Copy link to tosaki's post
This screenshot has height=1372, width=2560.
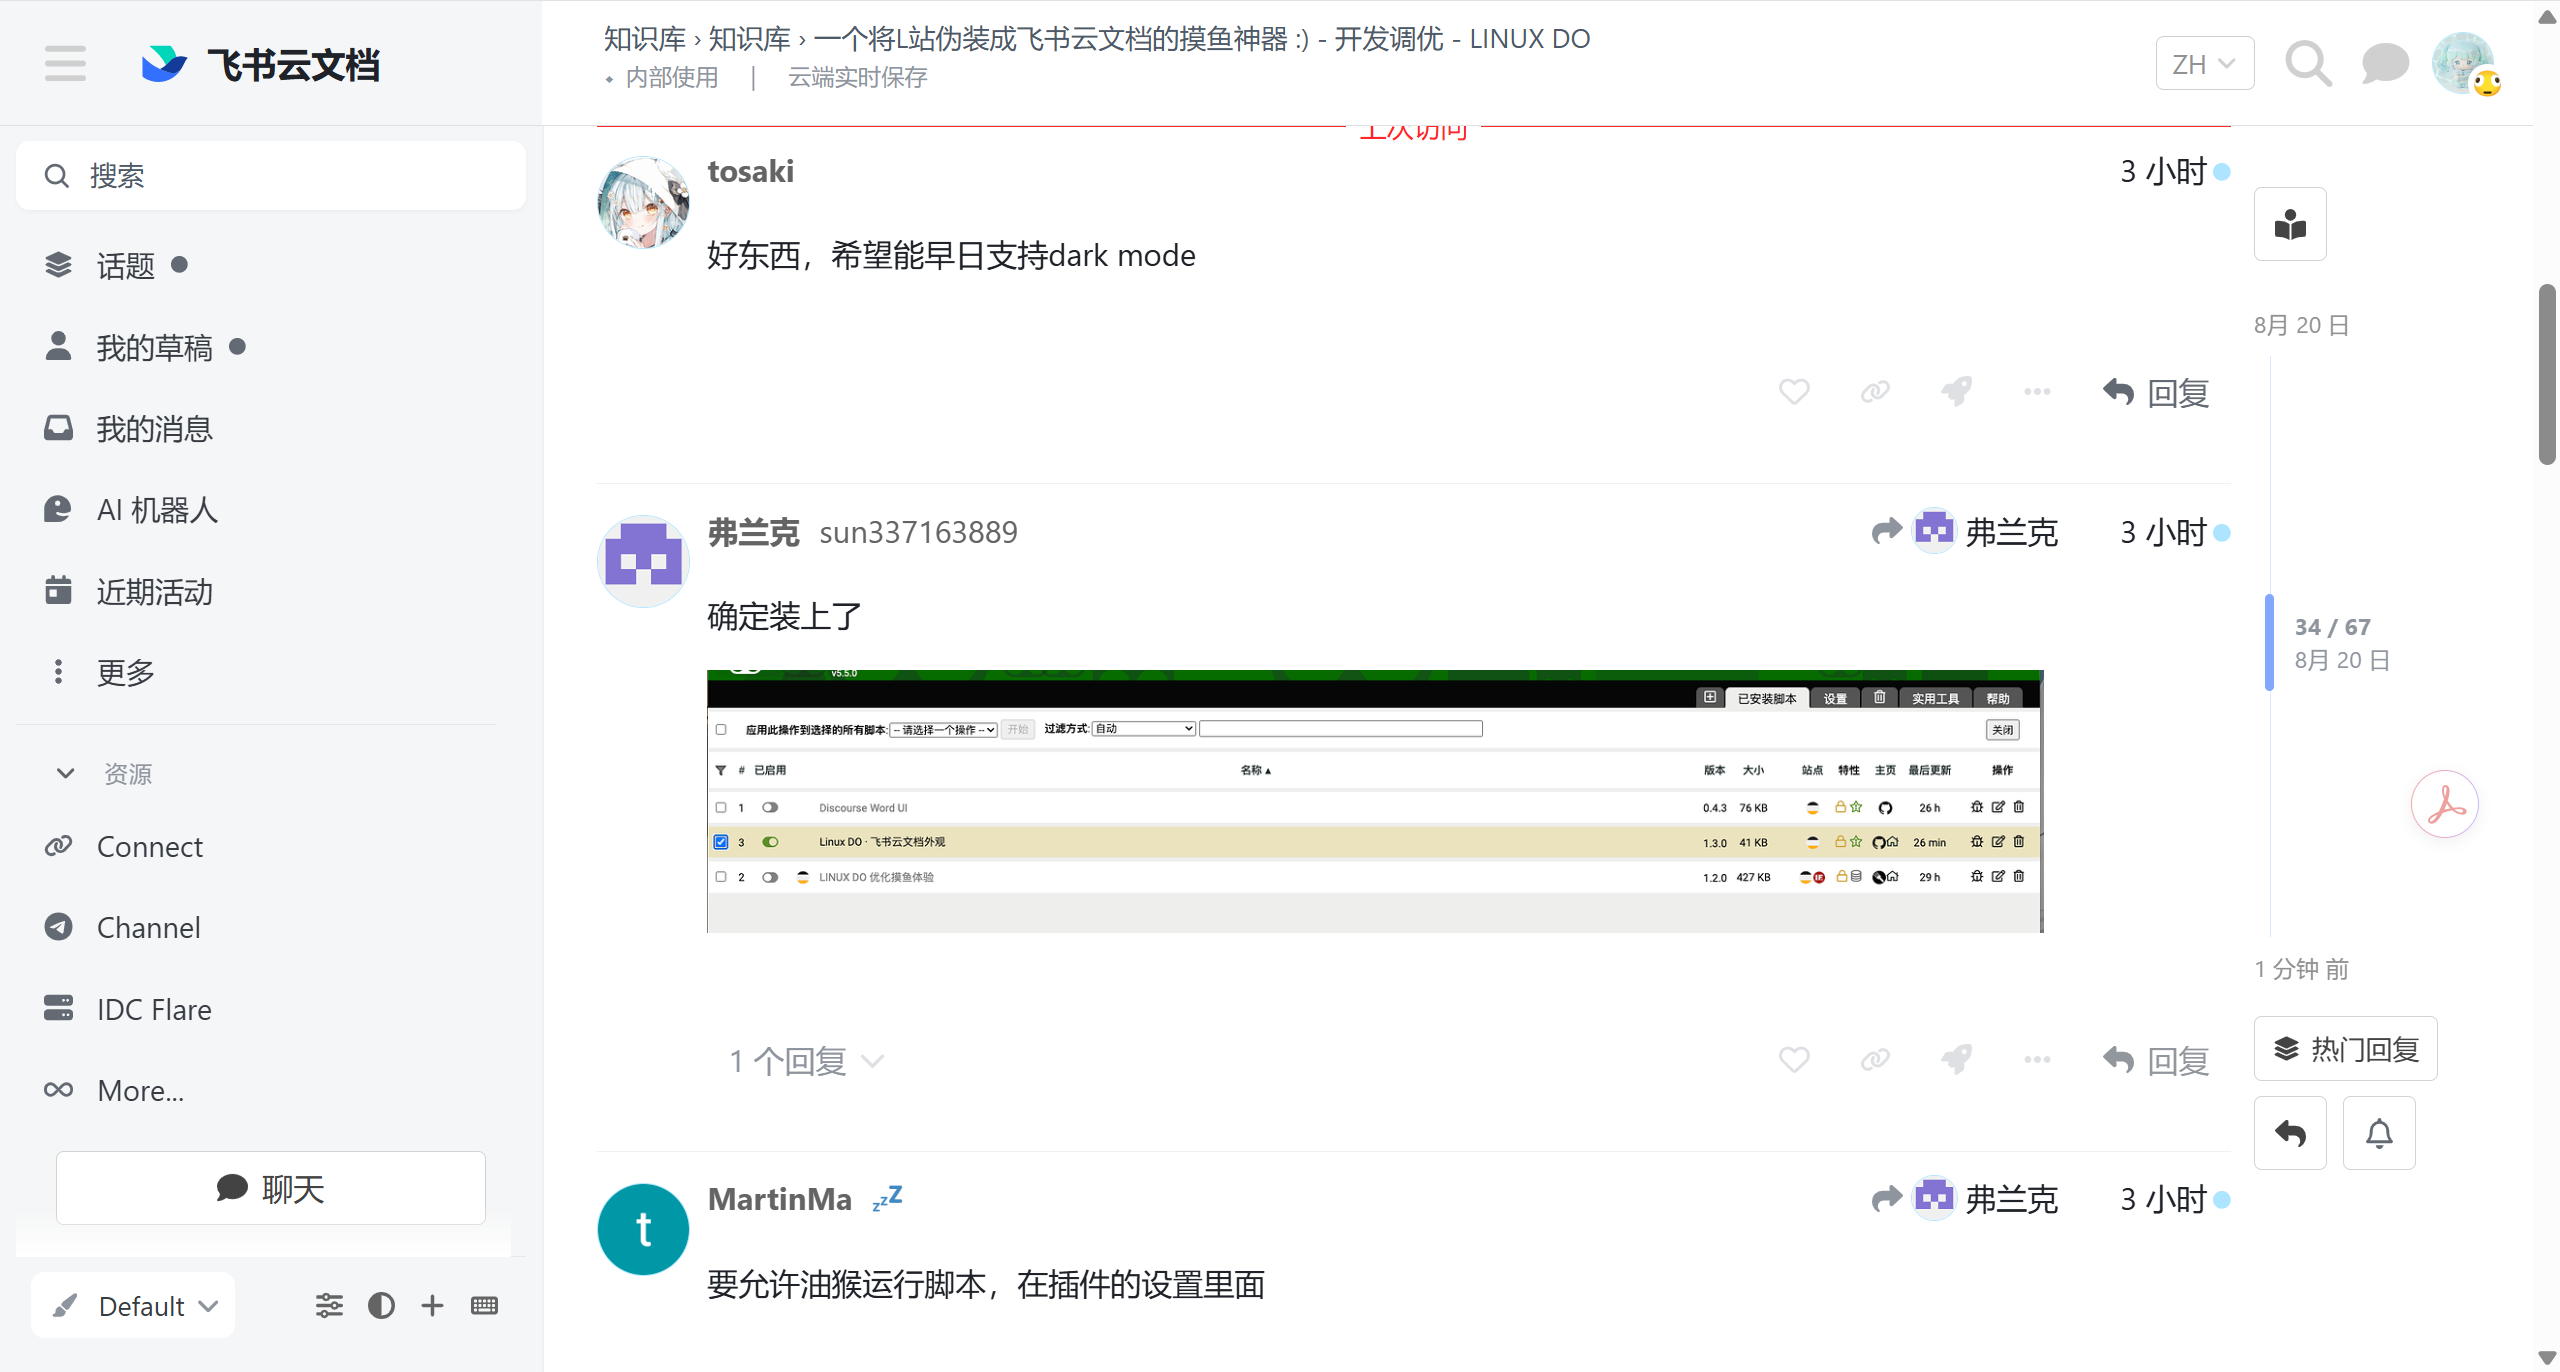click(x=1875, y=392)
